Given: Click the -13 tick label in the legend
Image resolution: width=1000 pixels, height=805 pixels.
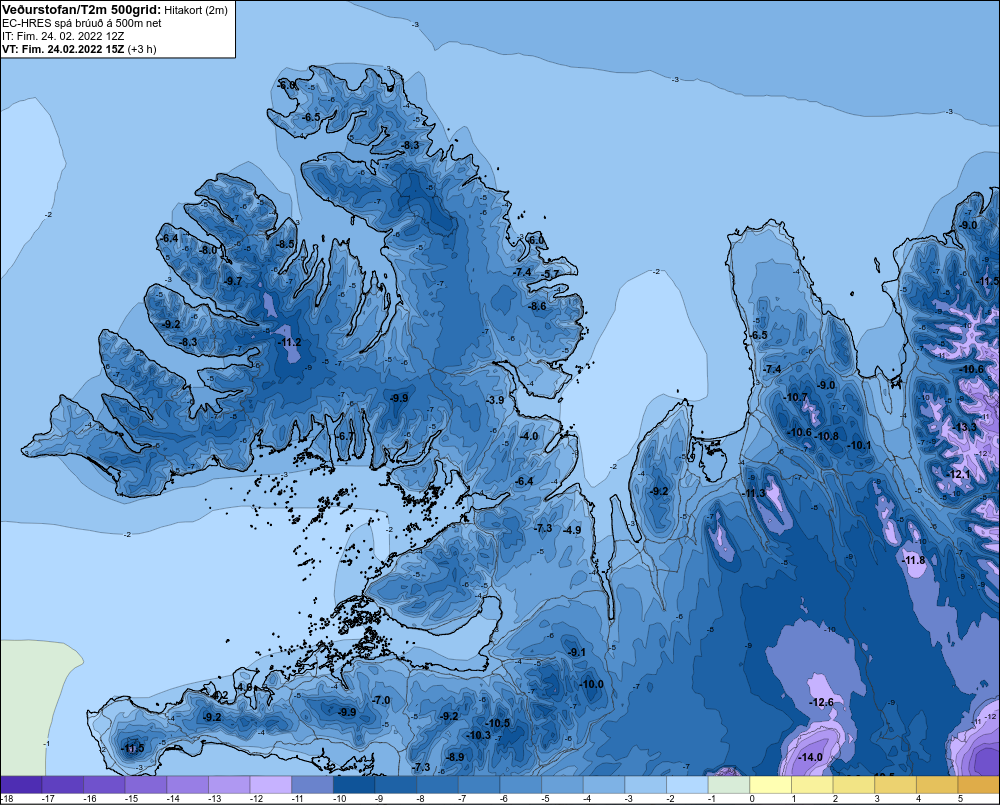Looking at the screenshot, I should click(x=214, y=799).
